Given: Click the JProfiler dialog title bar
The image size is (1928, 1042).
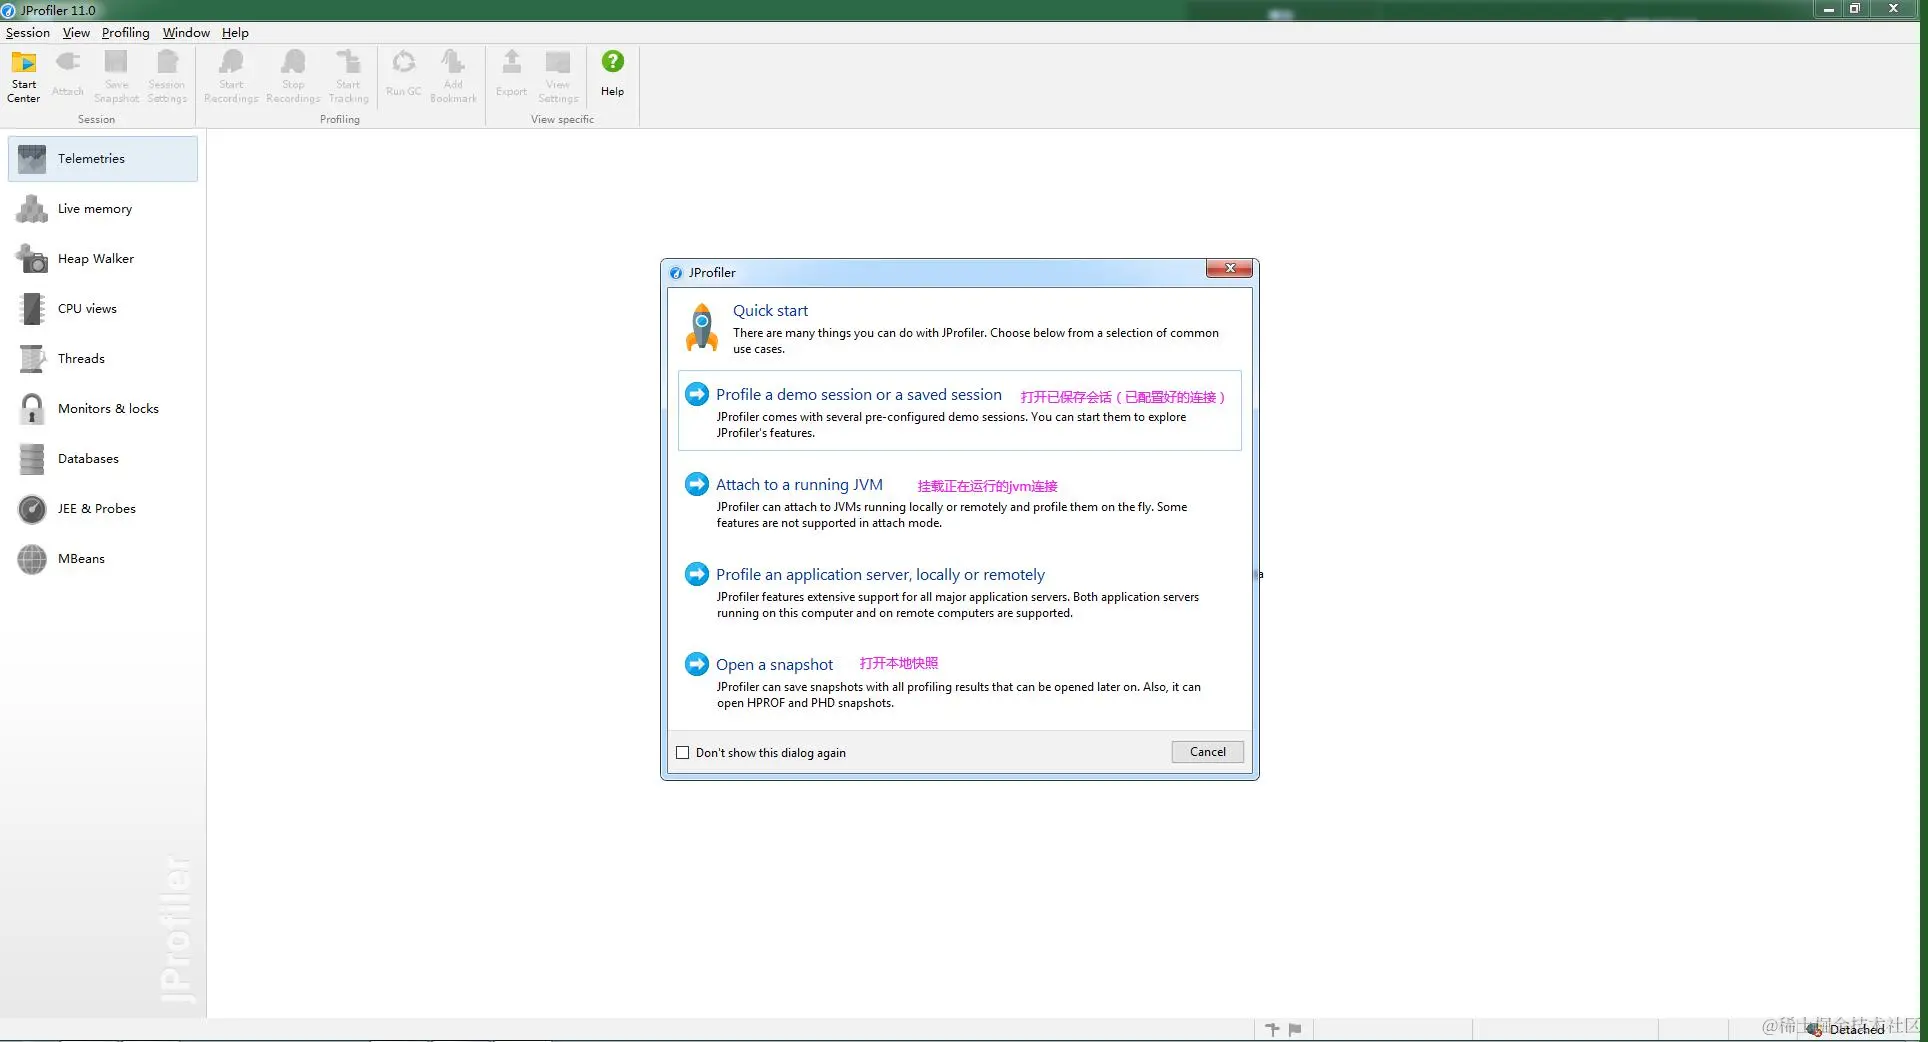Looking at the screenshot, I should pos(935,272).
